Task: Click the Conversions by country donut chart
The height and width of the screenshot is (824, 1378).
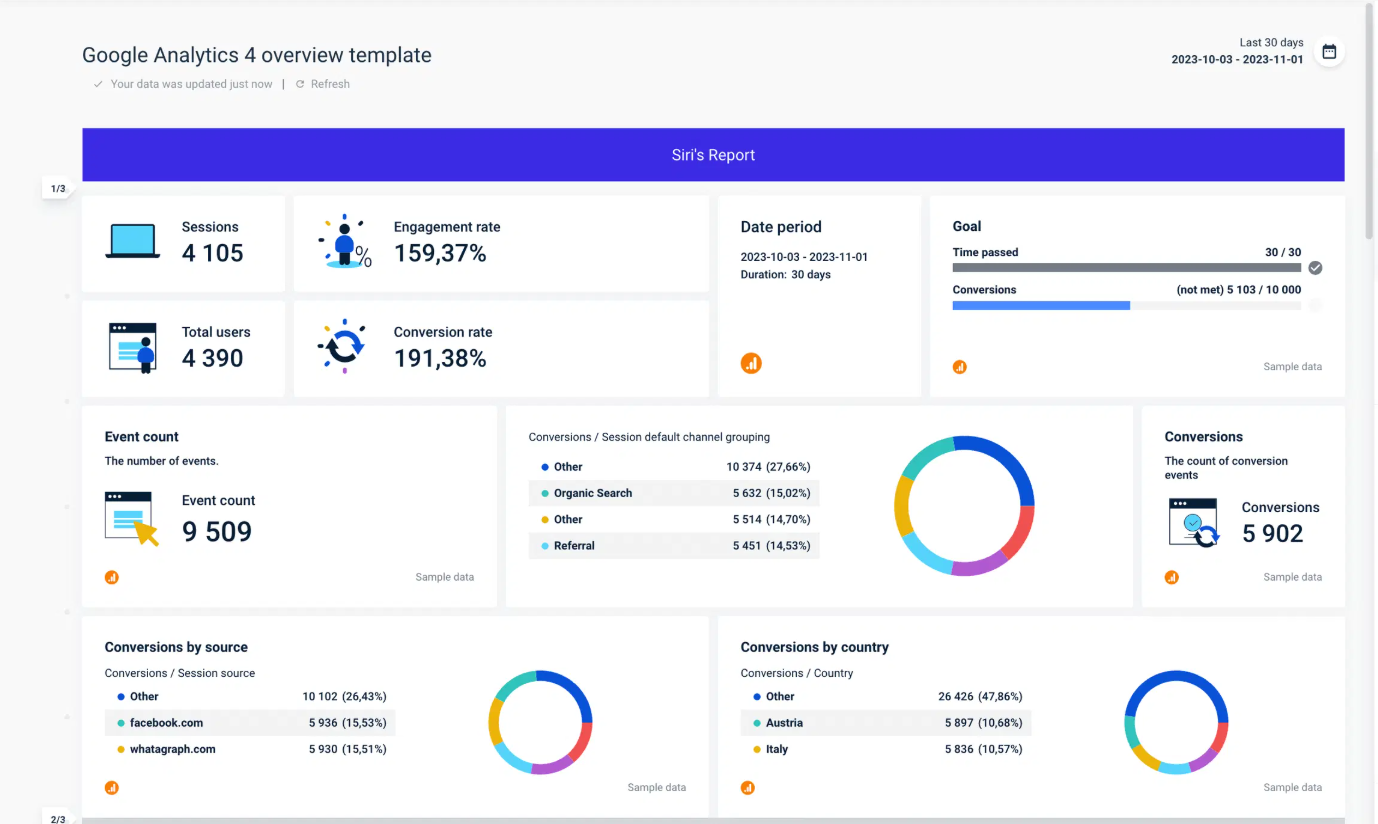Action: [1177, 722]
